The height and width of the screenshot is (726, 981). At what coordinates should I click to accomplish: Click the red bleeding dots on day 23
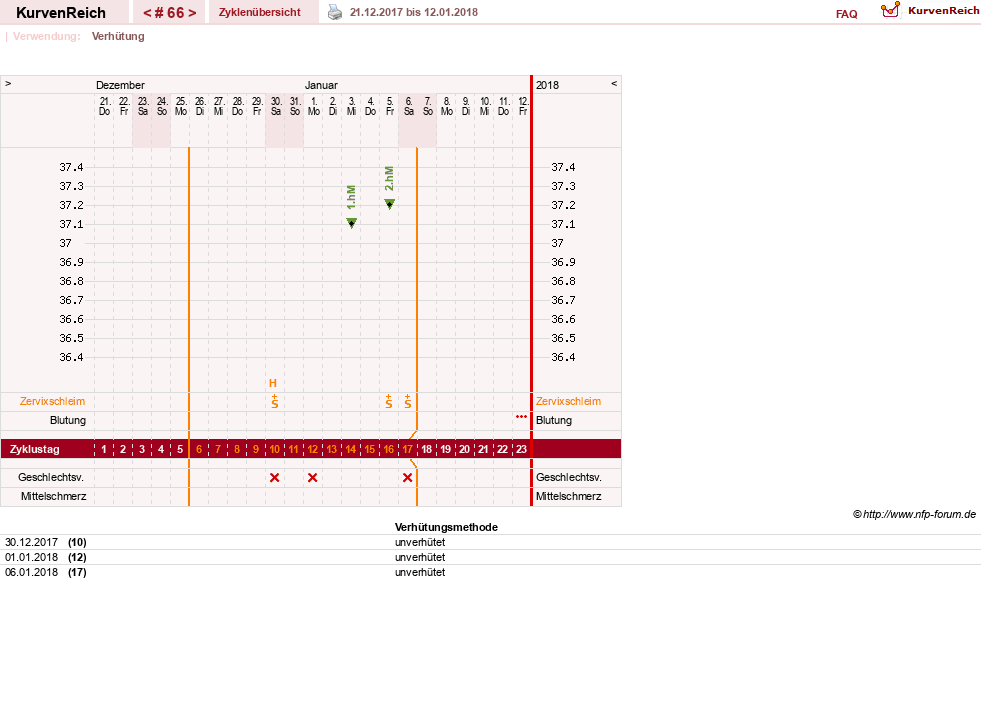pyautogui.click(x=521, y=416)
